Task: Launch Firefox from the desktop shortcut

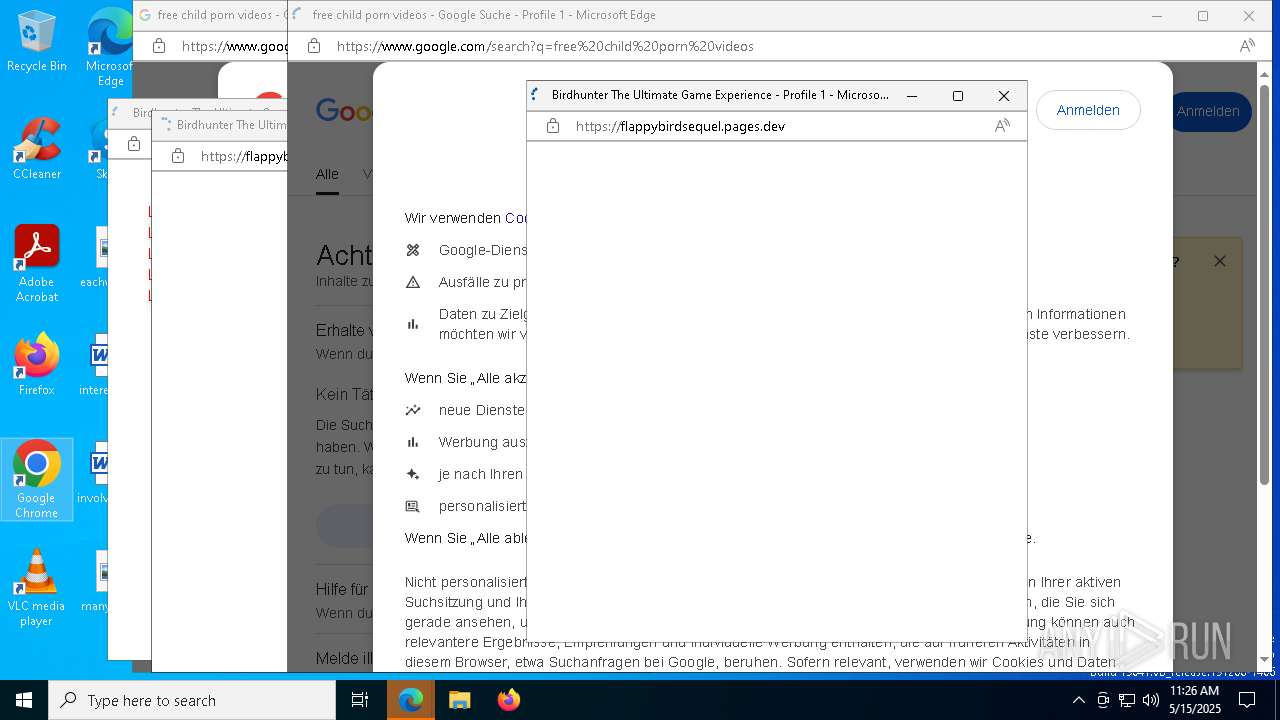Action: (x=37, y=365)
